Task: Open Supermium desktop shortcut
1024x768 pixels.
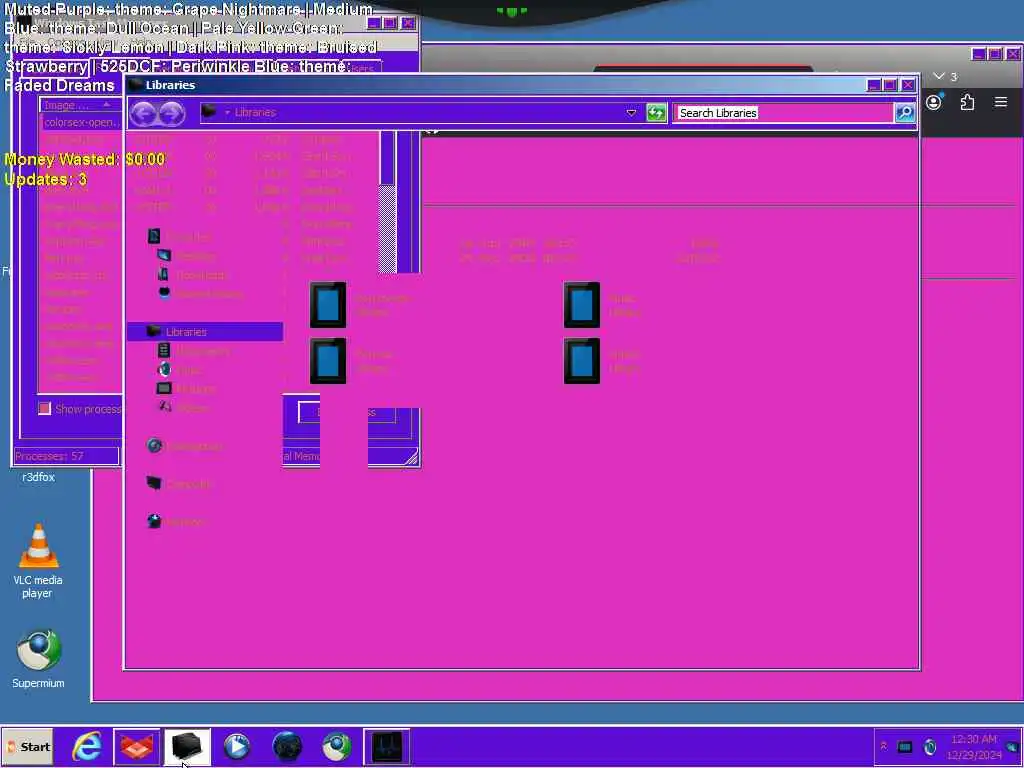Action: point(38,660)
